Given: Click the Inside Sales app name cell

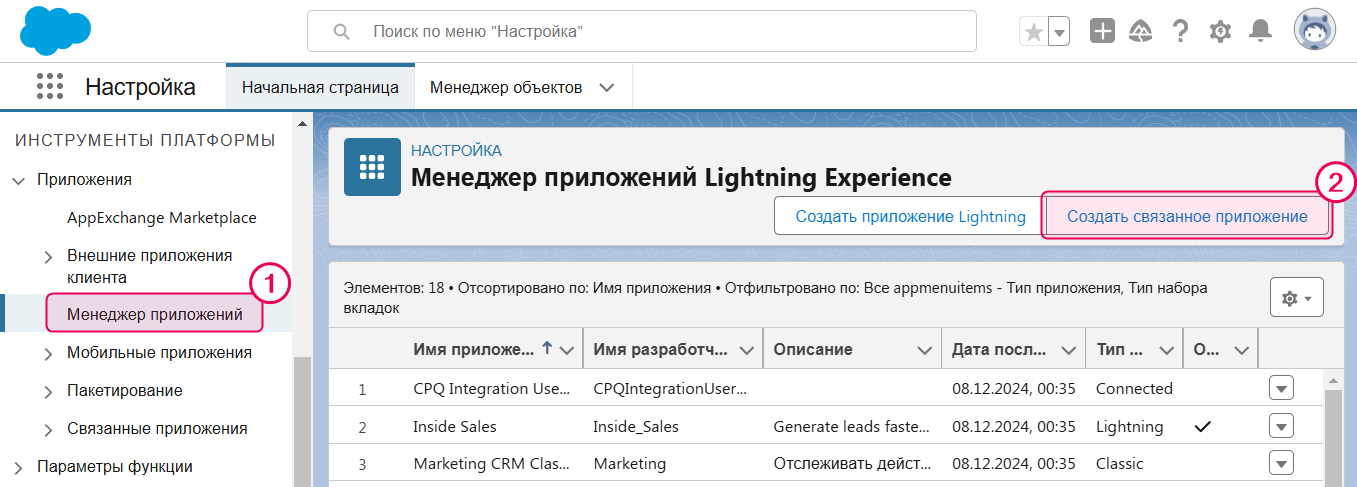Looking at the screenshot, I should pos(455,426).
